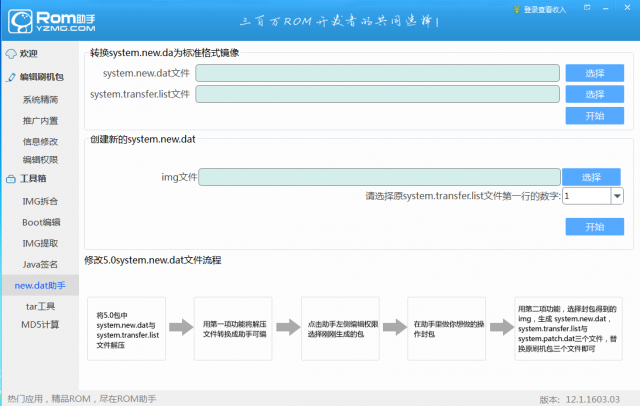Open the Boot编辑 tool

point(41,222)
